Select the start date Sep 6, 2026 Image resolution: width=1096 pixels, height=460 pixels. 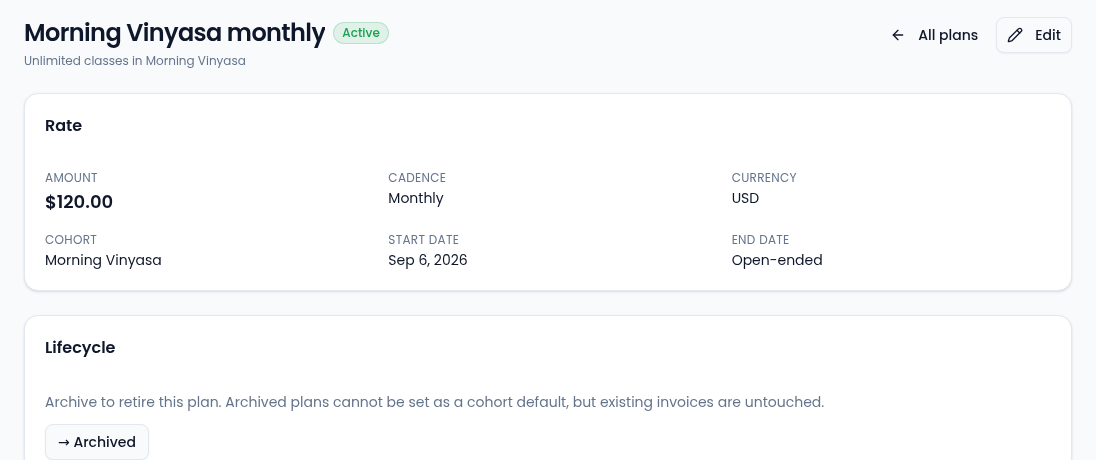(x=428, y=260)
